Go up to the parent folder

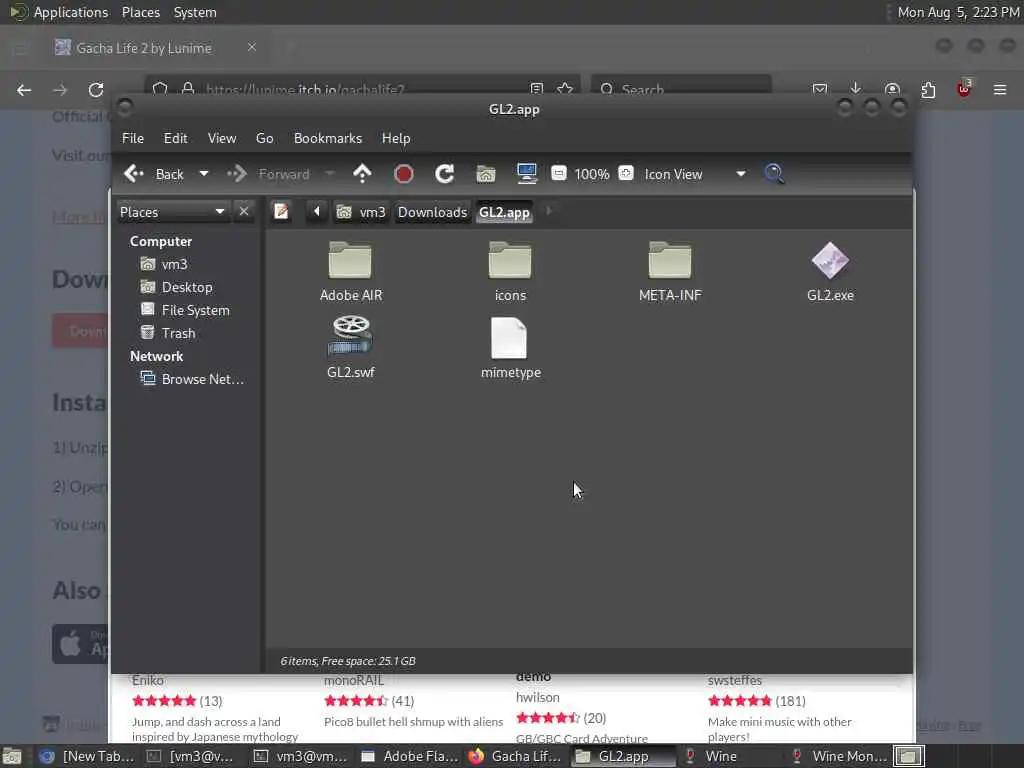pyautogui.click(x=362, y=174)
